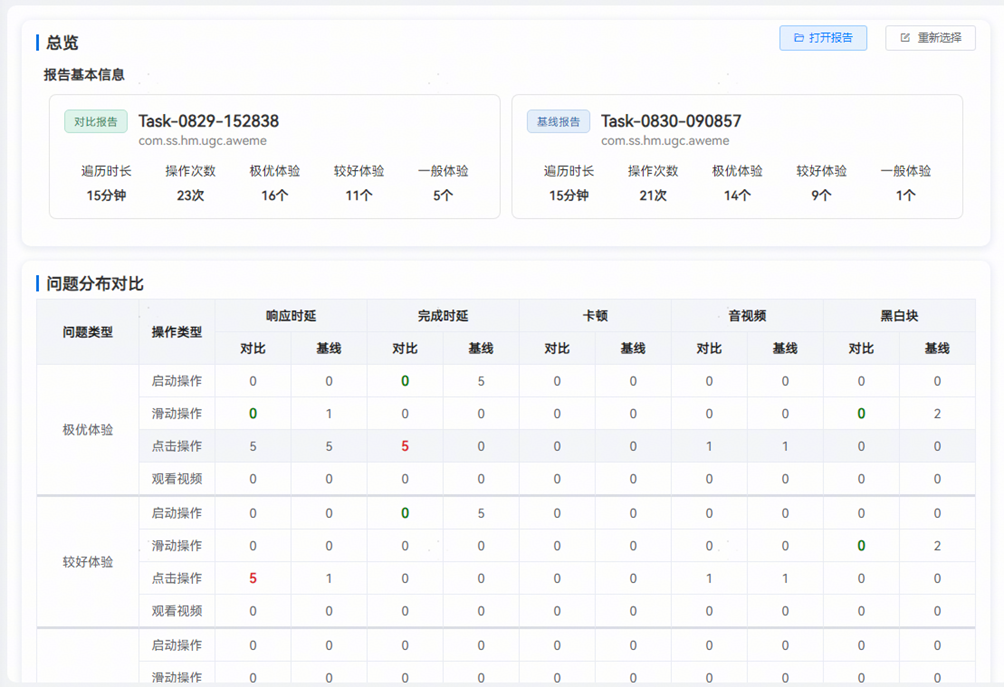Viewport: 1004px width, 687px height.
Task: Open the report via 打开报告 text
Action: pos(831,38)
